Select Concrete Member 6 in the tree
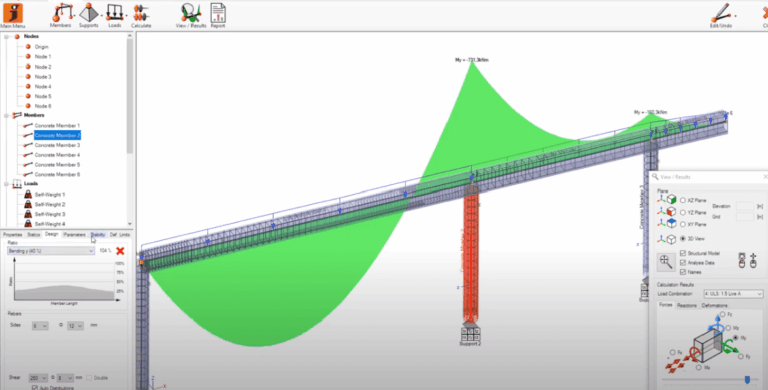The width and height of the screenshot is (768, 390). click(57, 174)
